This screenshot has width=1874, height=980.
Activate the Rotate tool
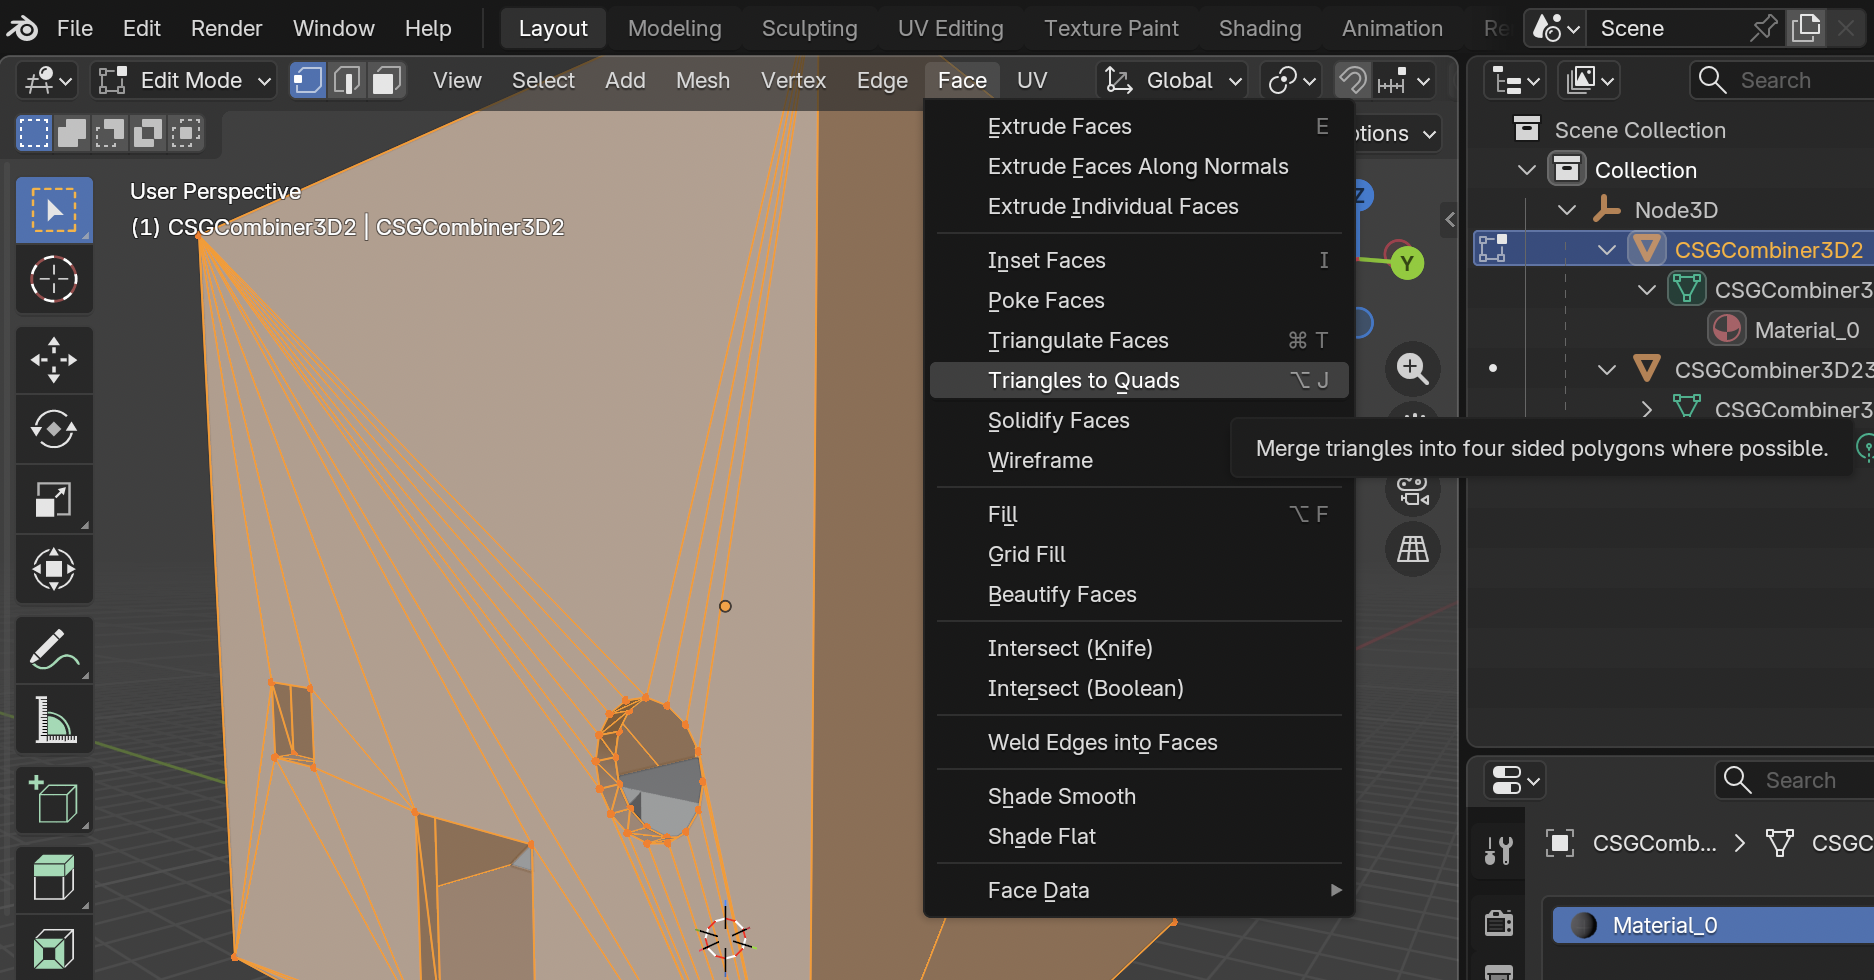(54, 430)
